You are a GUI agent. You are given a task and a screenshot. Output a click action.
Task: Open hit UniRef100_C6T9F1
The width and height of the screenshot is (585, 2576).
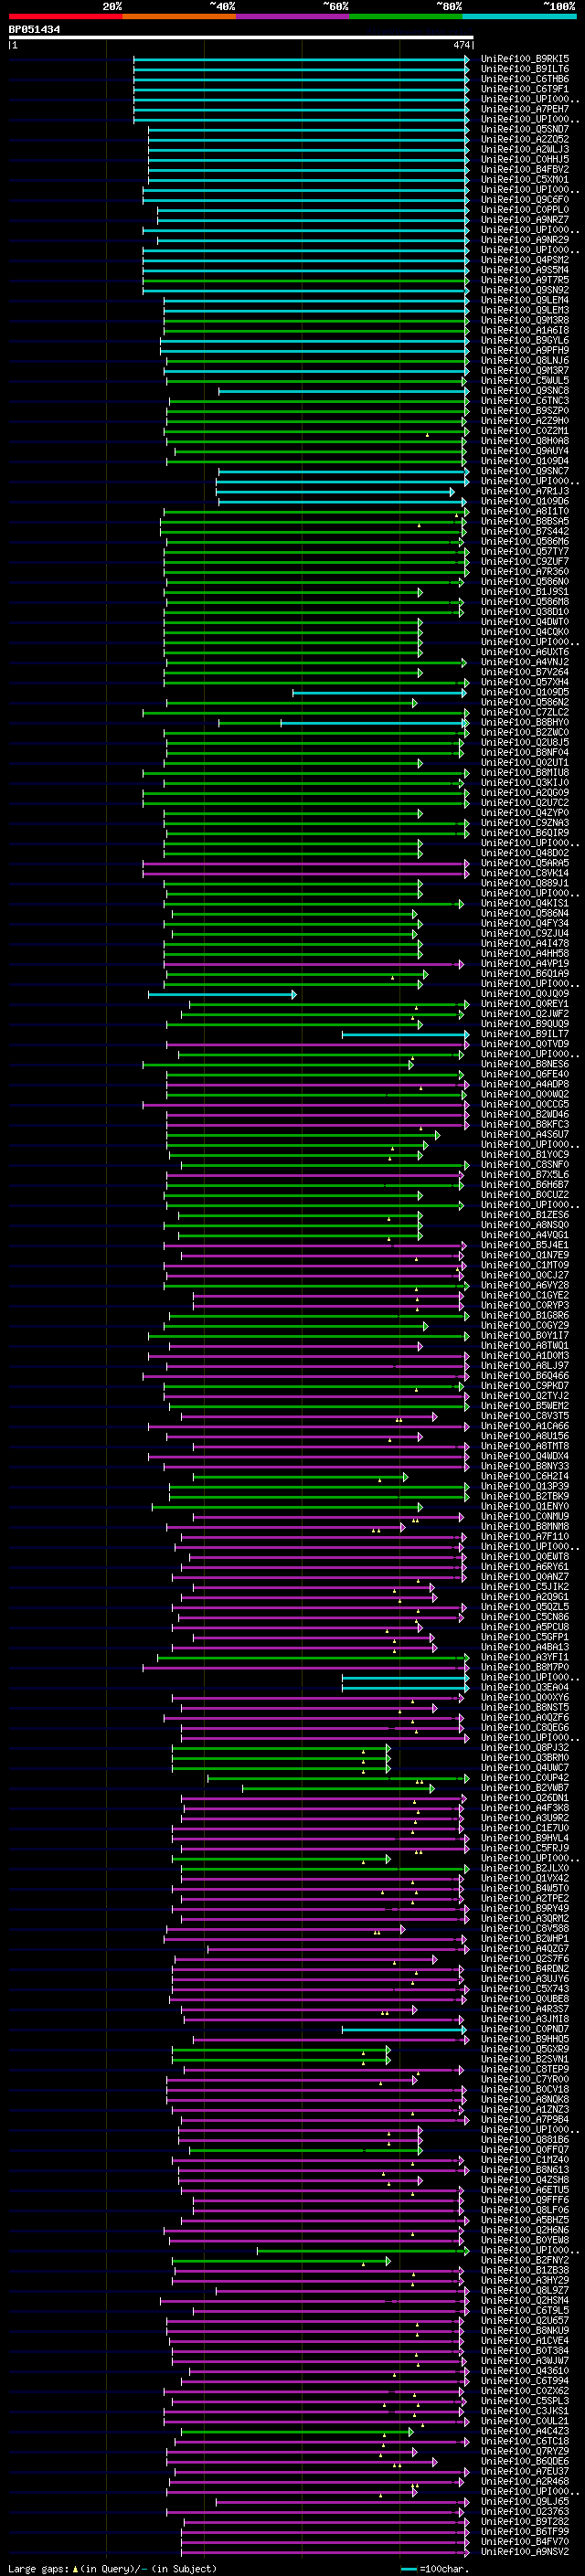point(525,89)
